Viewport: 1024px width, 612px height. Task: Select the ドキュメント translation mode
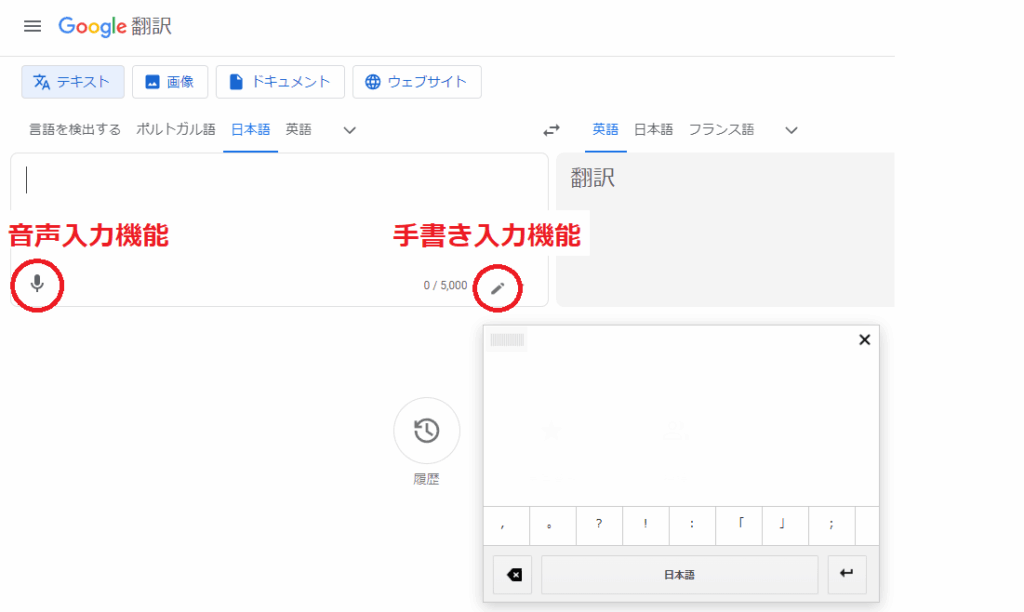[x=280, y=82]
